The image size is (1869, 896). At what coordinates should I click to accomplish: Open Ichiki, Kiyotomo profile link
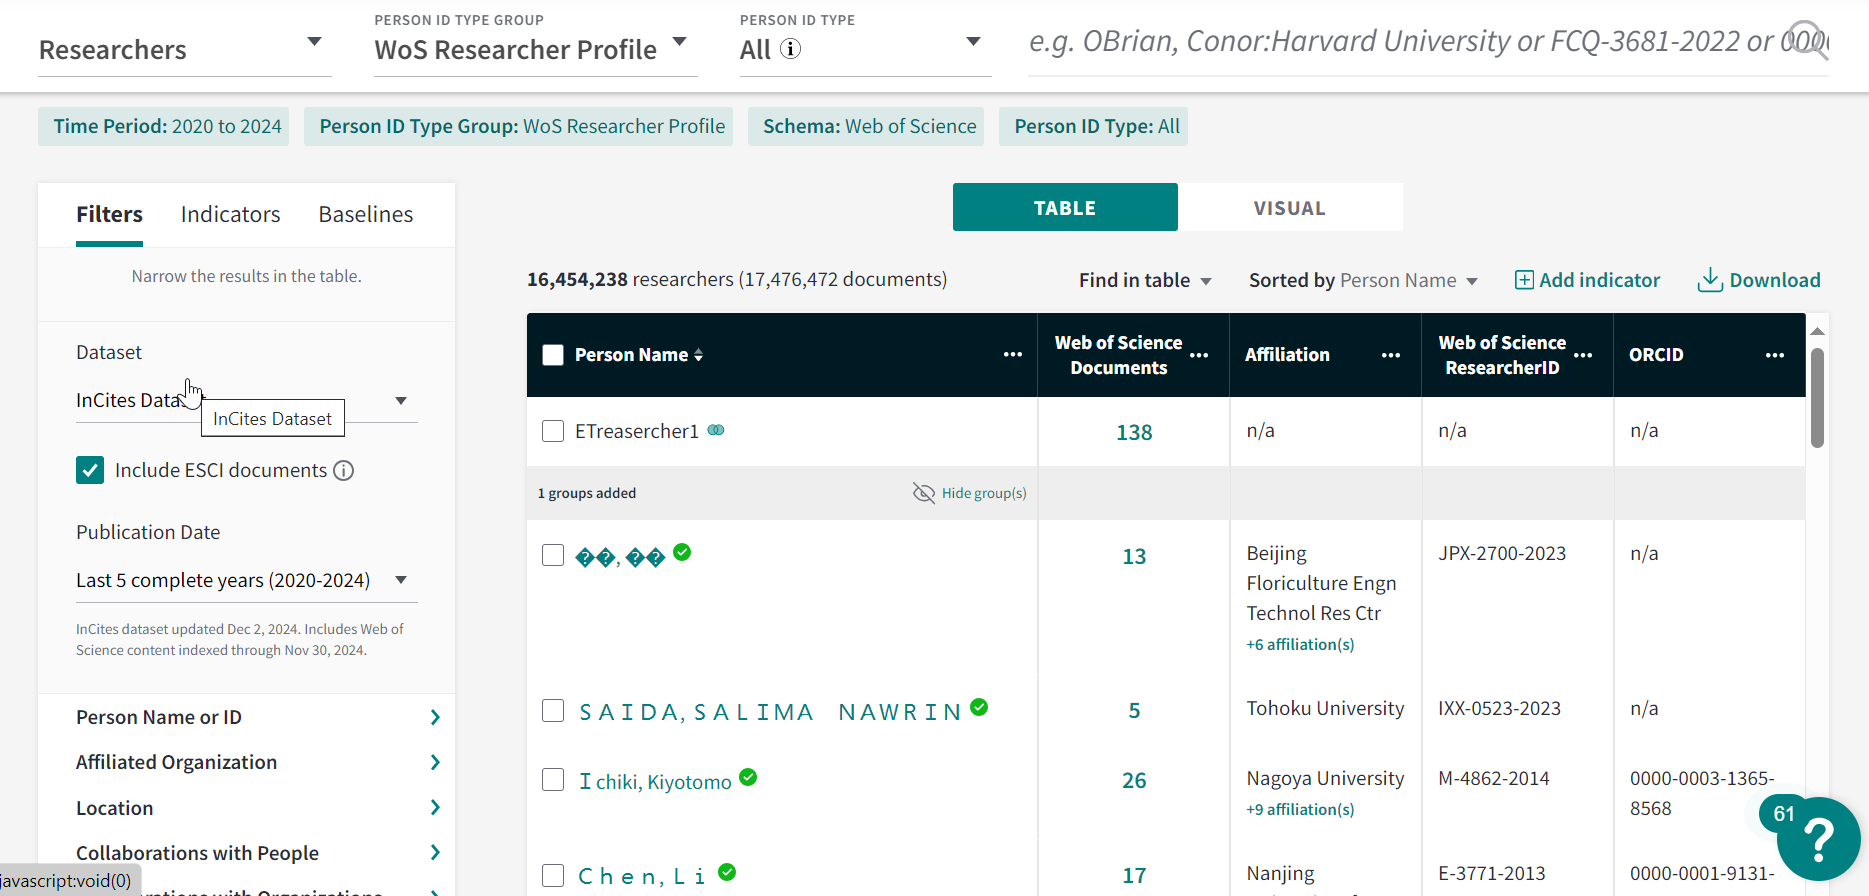coord(655,781)
